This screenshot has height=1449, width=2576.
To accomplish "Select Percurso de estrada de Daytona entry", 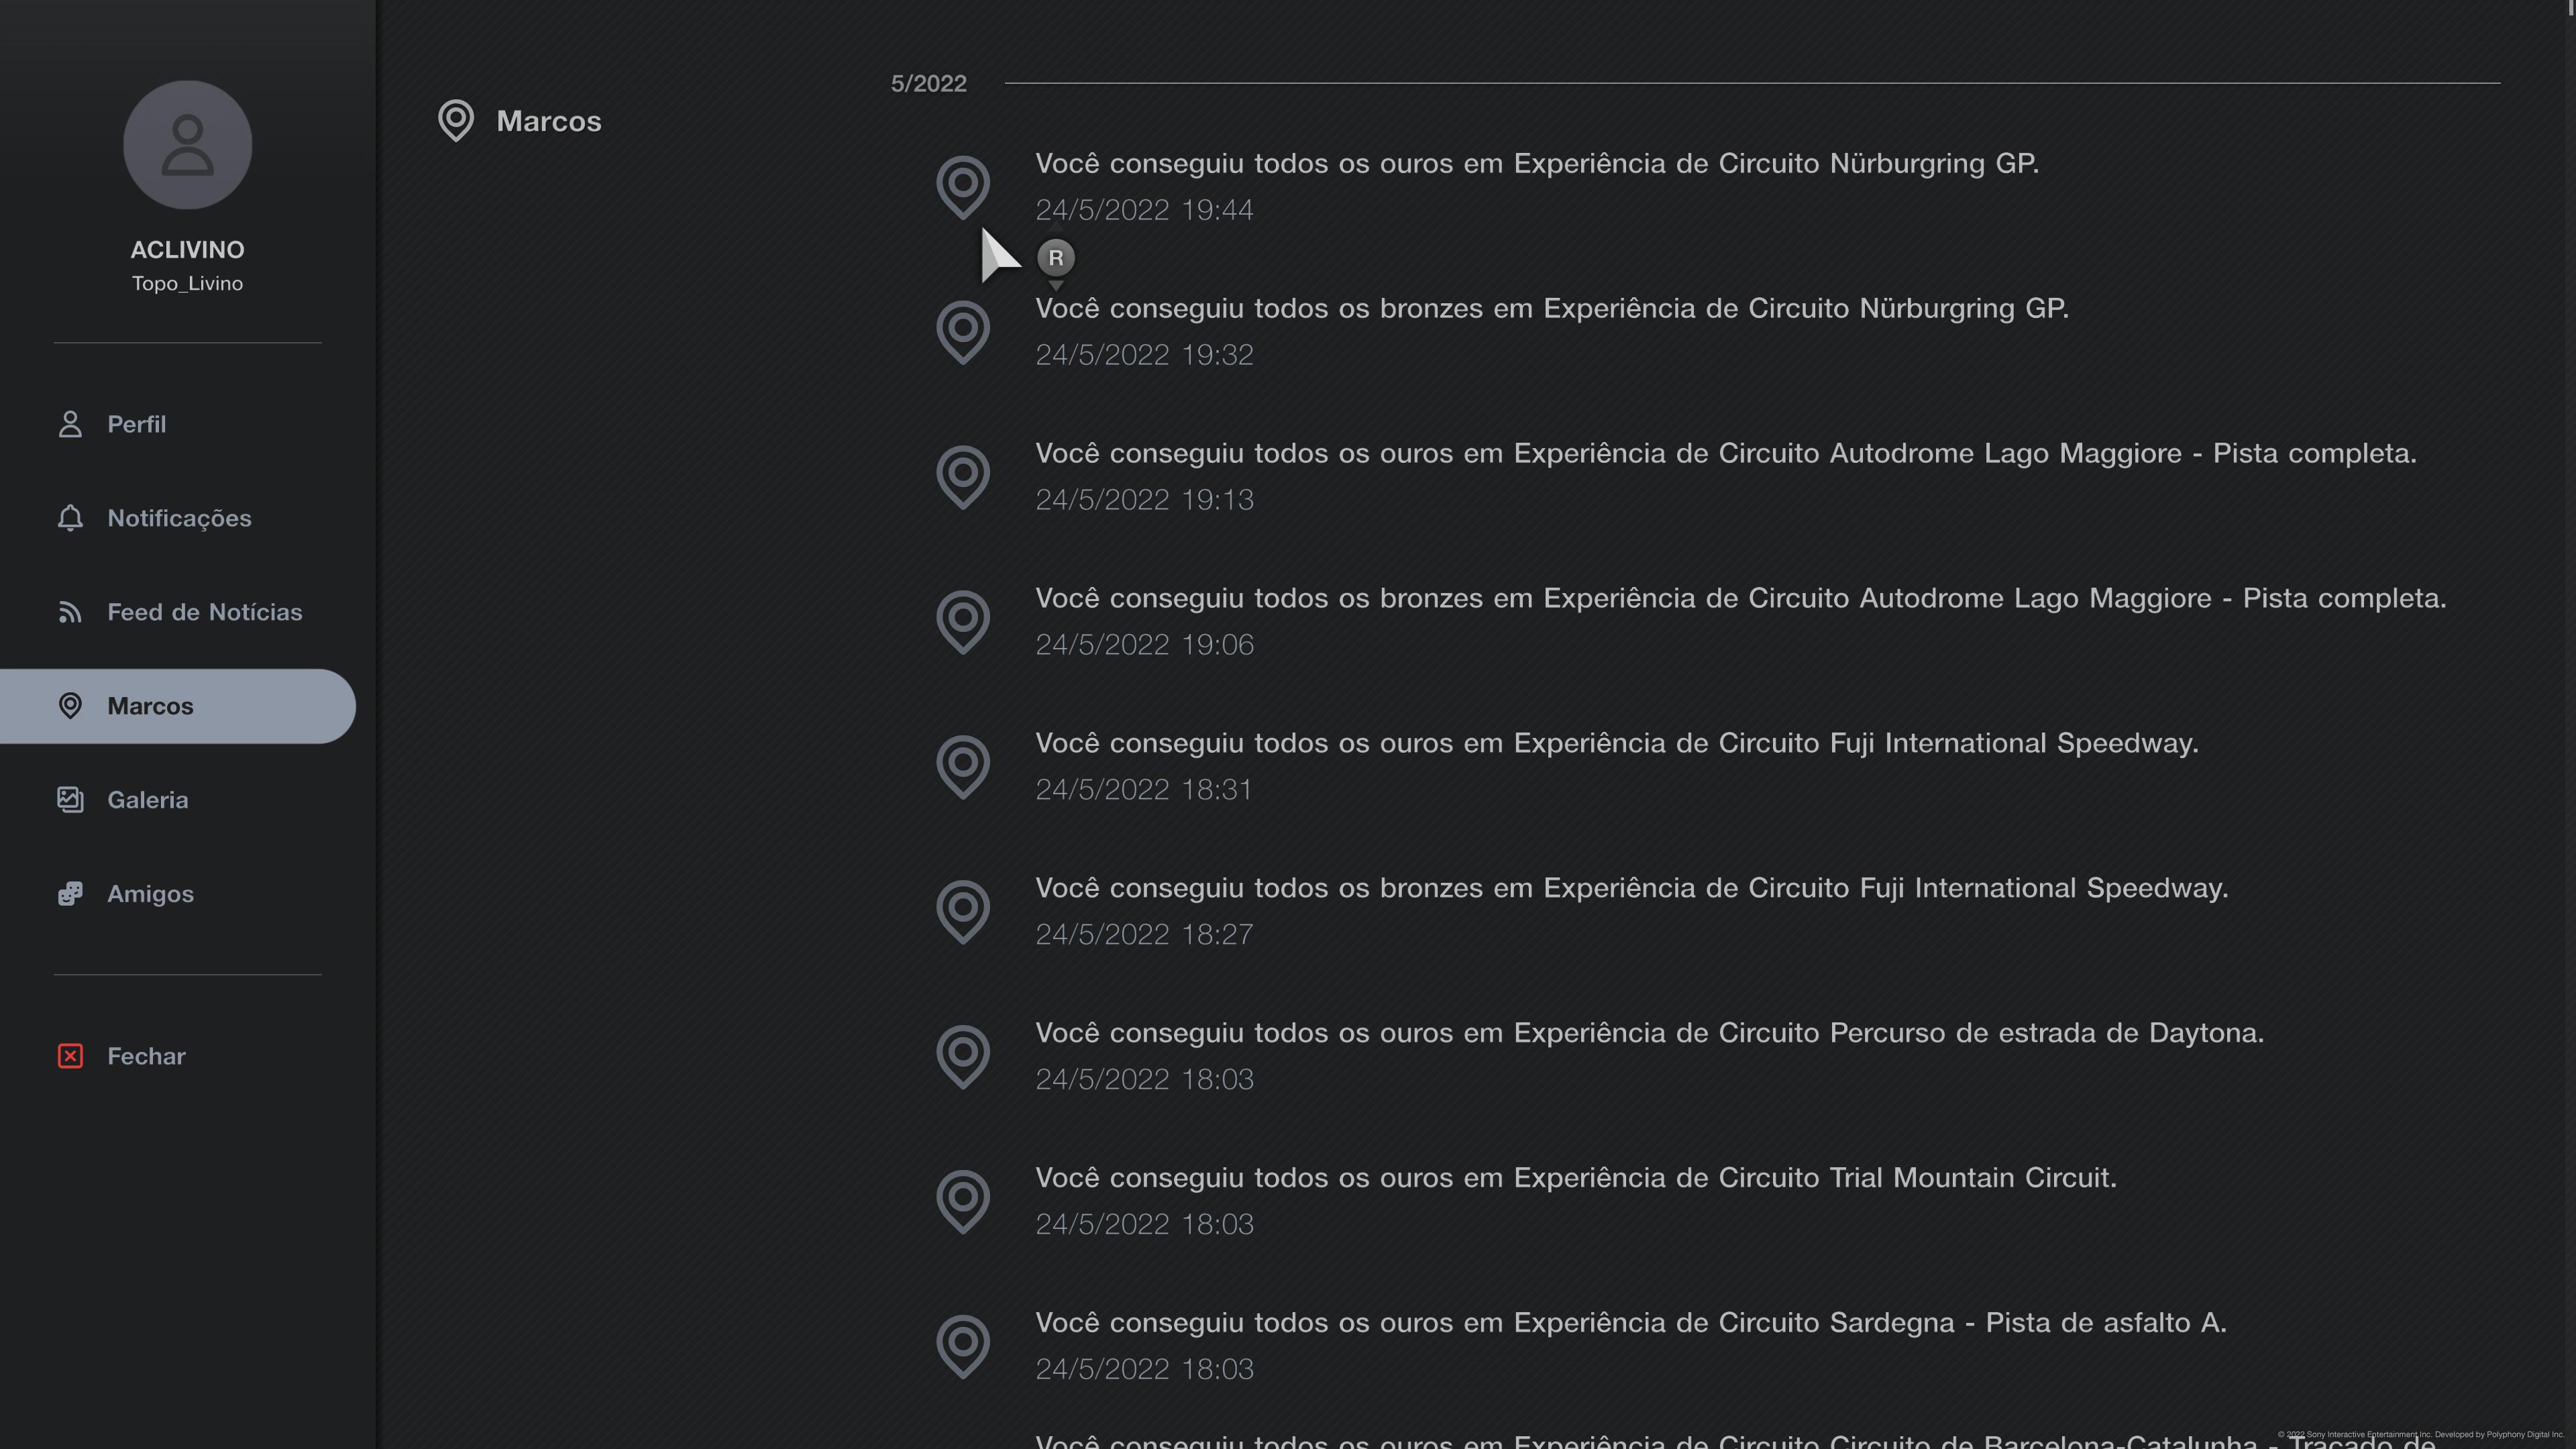I will pyautogui.click(x=1650, y=1033).
